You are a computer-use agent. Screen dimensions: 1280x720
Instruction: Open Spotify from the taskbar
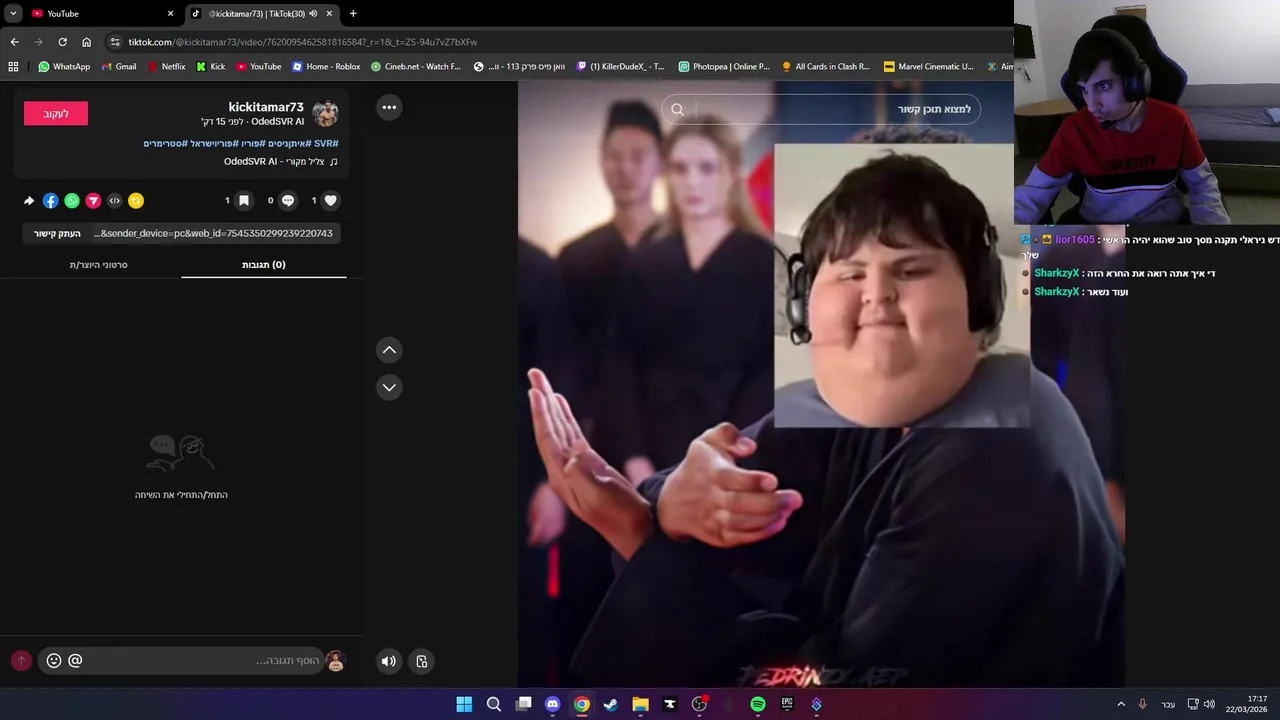tap(758, 704)
